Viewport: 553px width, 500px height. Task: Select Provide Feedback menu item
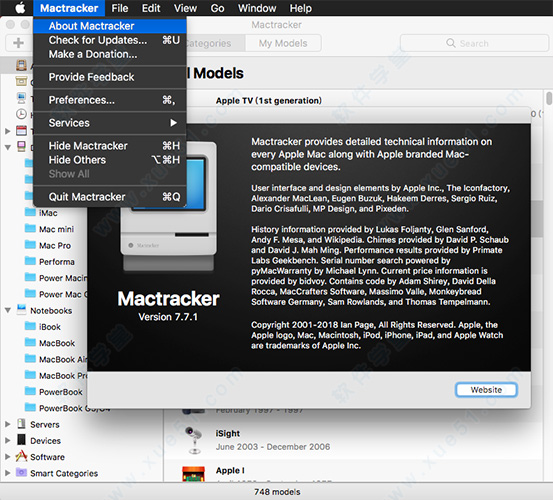pyautogui.click(x=110, y=77)
